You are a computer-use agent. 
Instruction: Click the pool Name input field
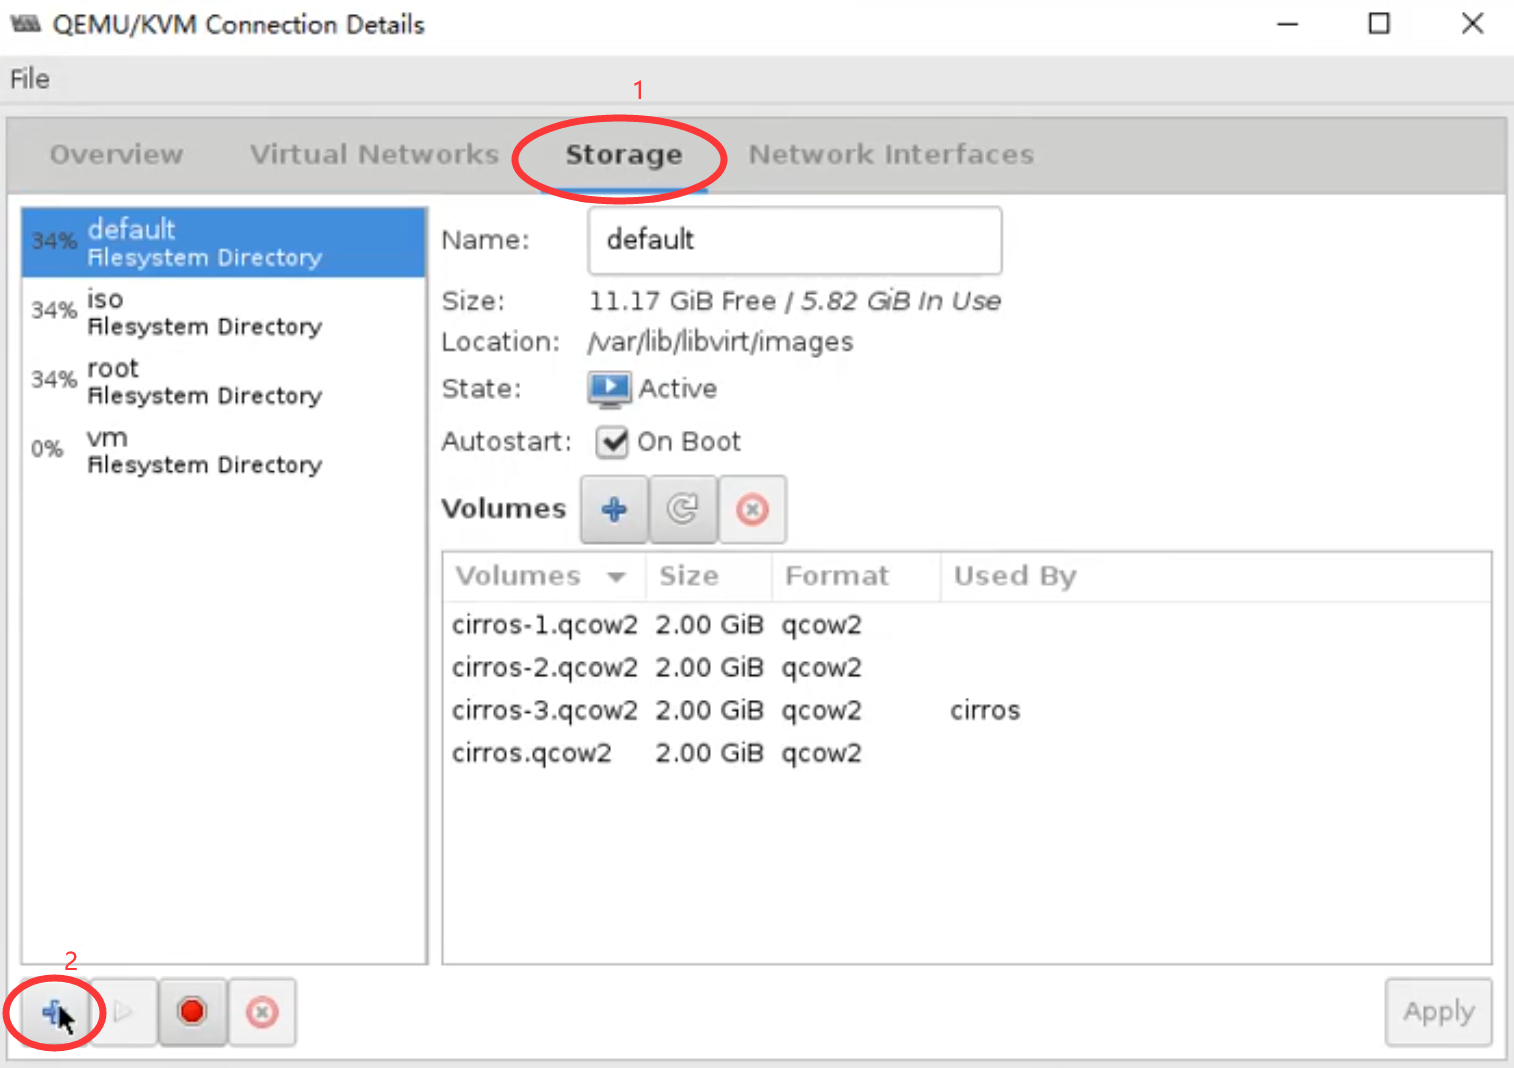coord(794,240)
